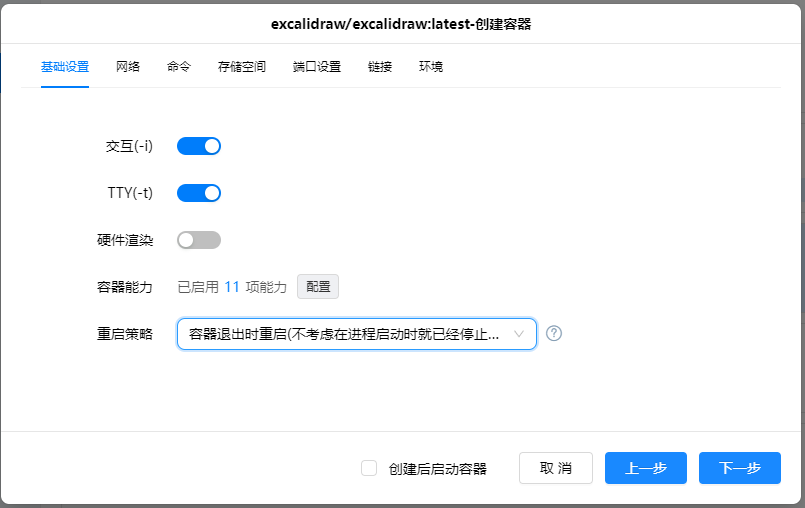Check the 创建后启动容器 checkbox

pos(369,468)
